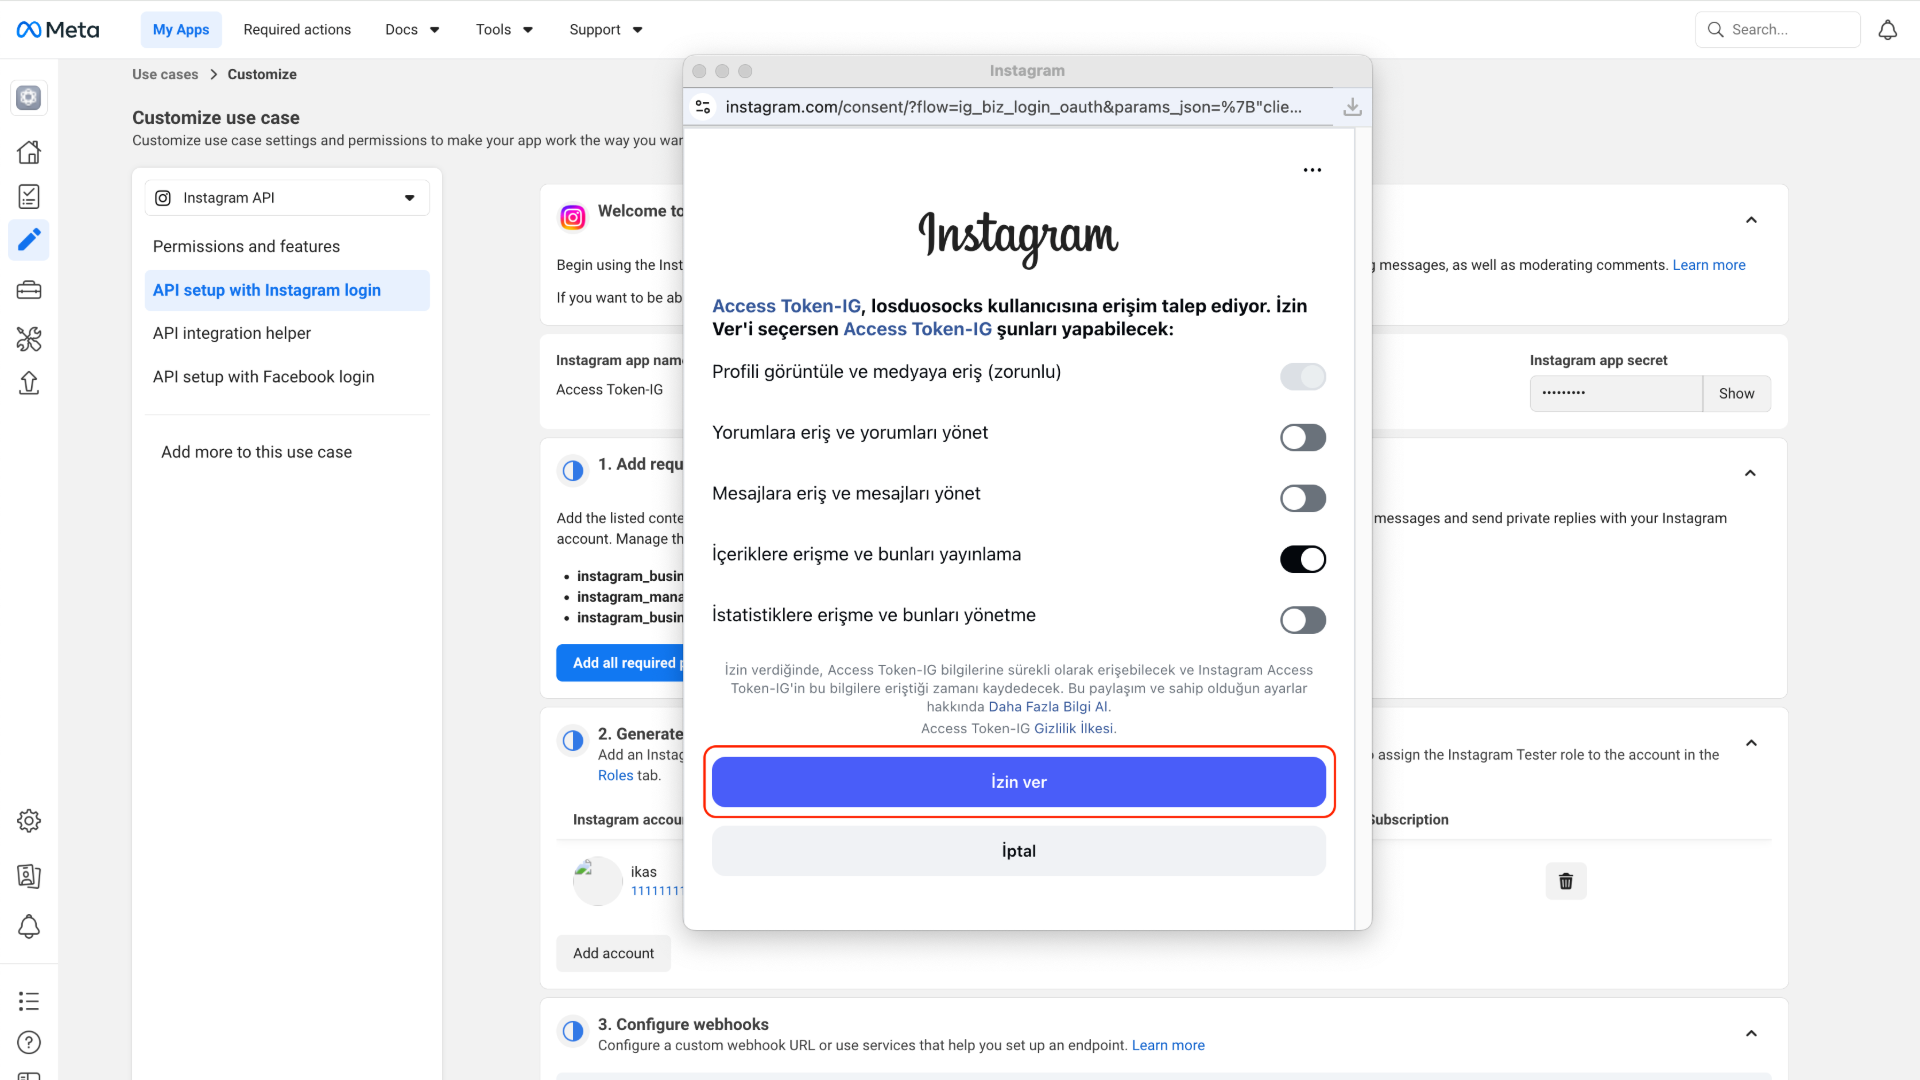The height and width of the screenshot is (1080, 1920).
Task: Open the three-dot options menu in Instagram popup
Action: coord(1312,170)
